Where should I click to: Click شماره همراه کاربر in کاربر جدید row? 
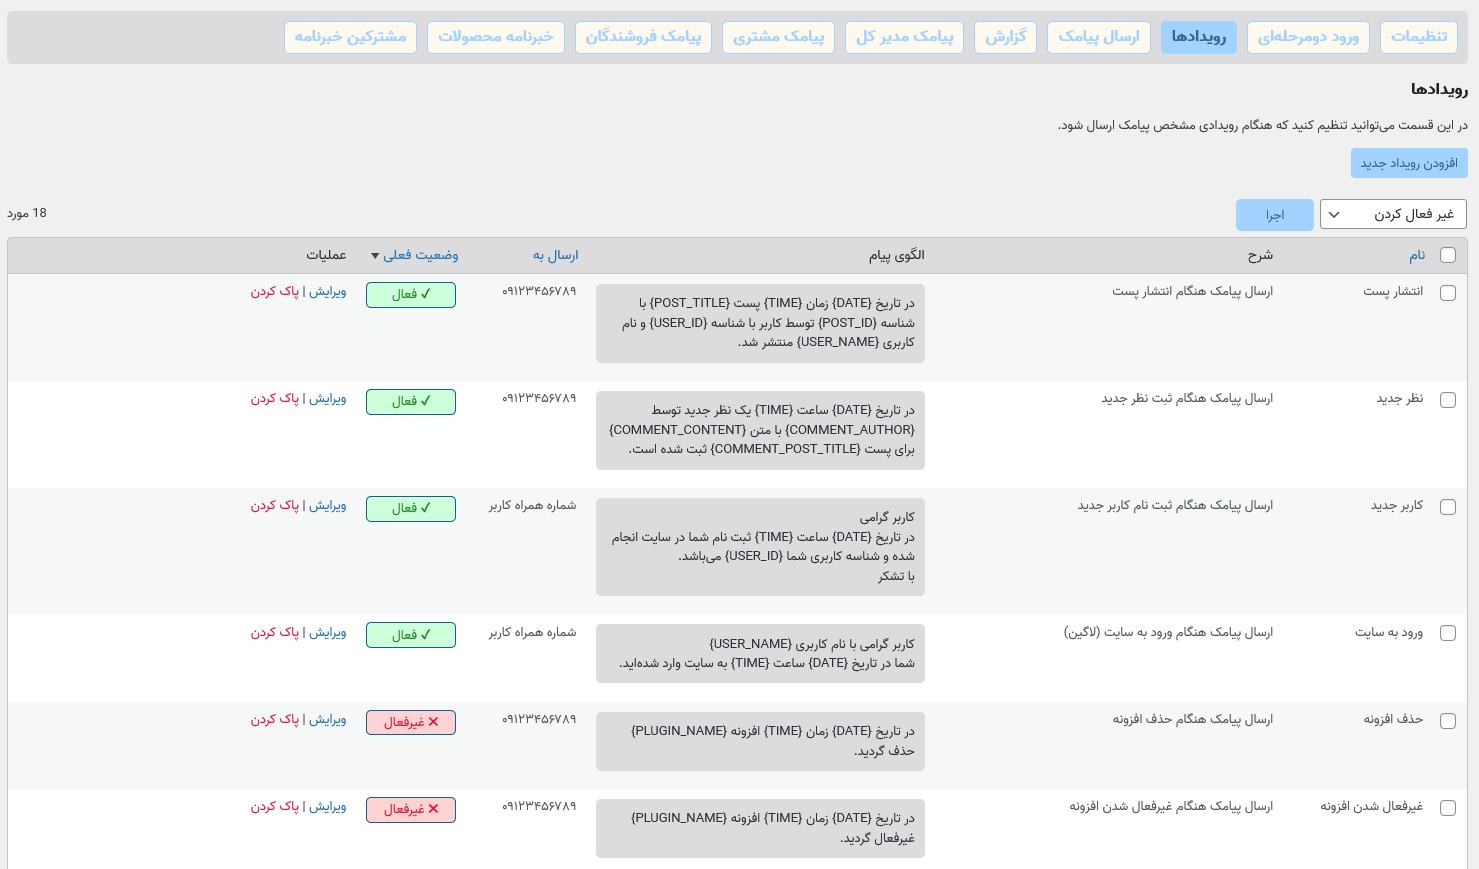coord(532,505)
